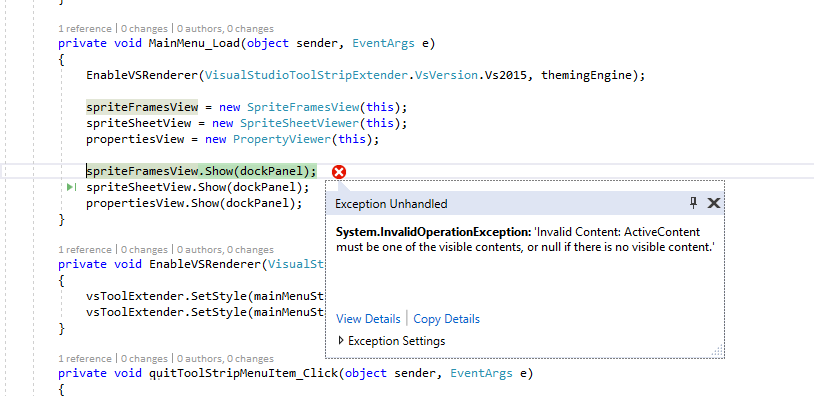Click EventArgs type in quitToolStripMenuItem_Click signature
Screen dimensions: 814x396
pyautogui.click(x=481, y=373)
